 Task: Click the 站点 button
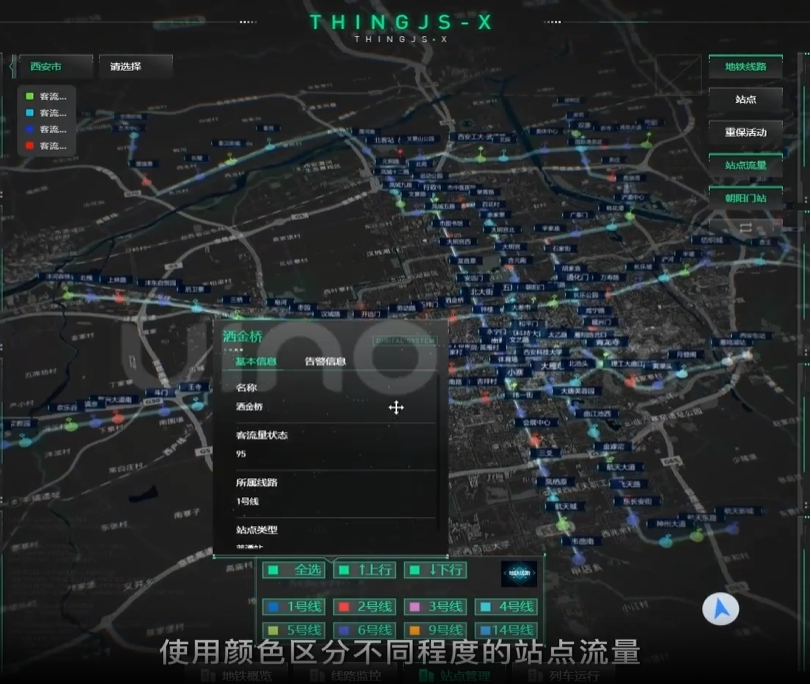pos(745,99)
